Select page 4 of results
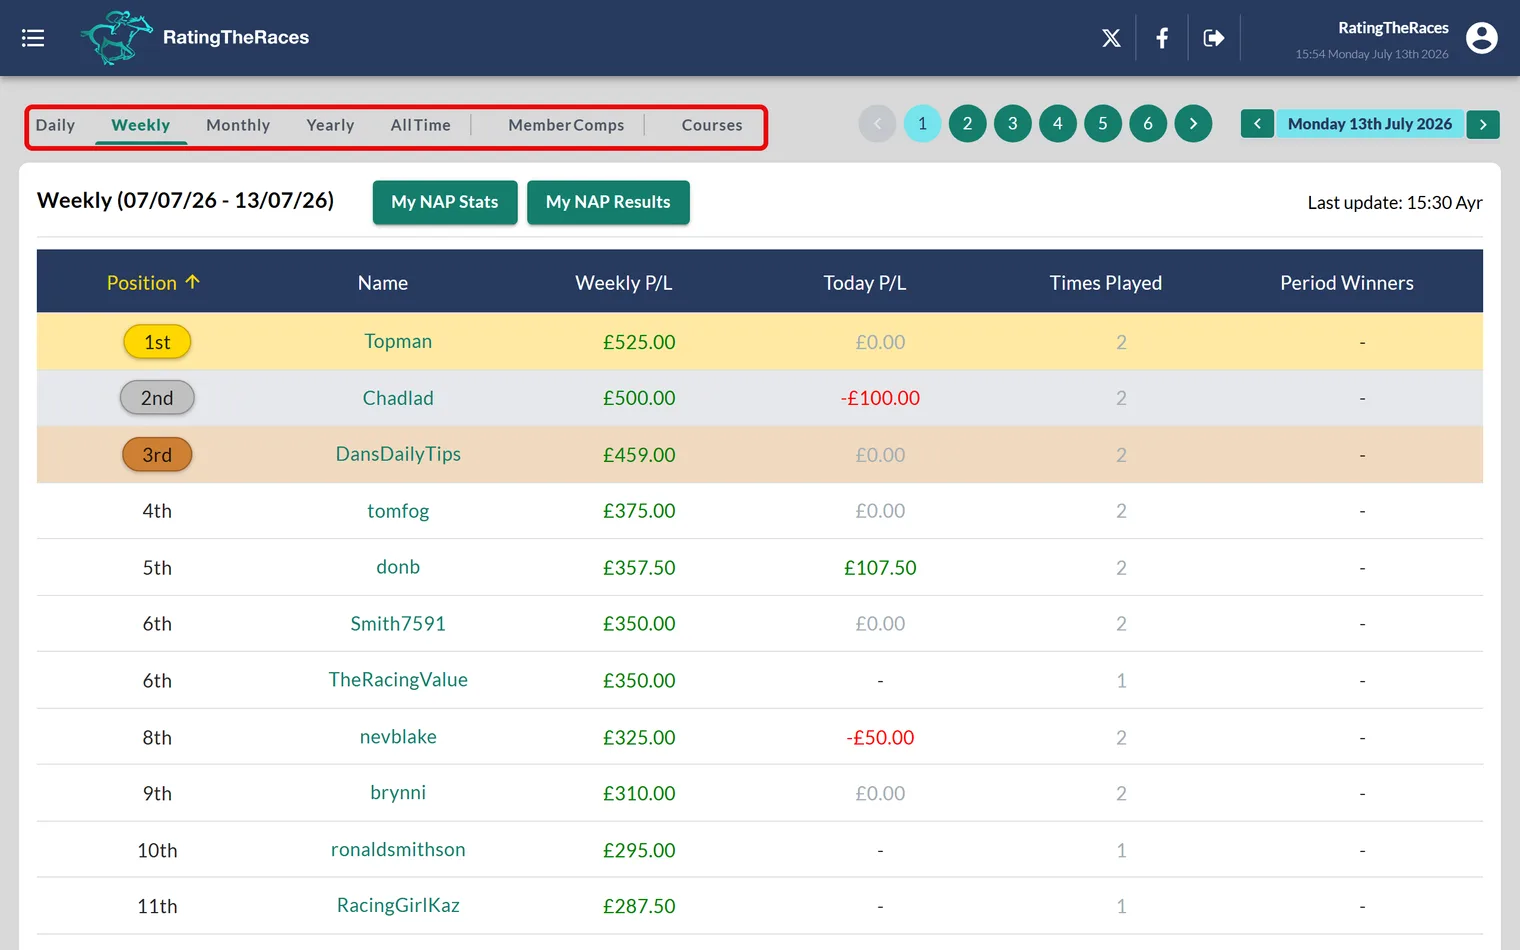Image resolution: width=1520 pixels, height=950 pixels. [x=1058, y=124]
